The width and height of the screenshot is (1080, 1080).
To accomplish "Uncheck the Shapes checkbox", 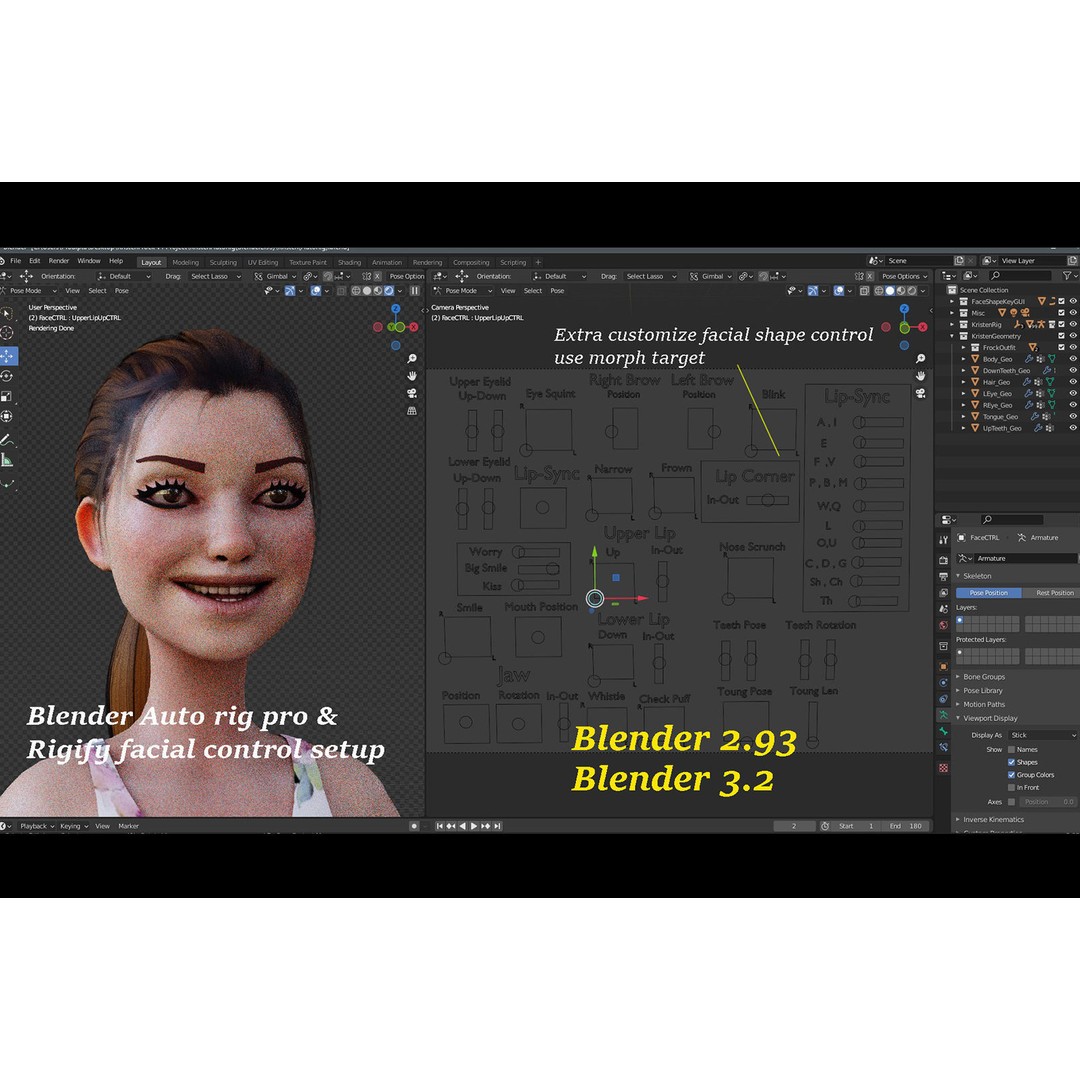I will tap(1011, 762).
